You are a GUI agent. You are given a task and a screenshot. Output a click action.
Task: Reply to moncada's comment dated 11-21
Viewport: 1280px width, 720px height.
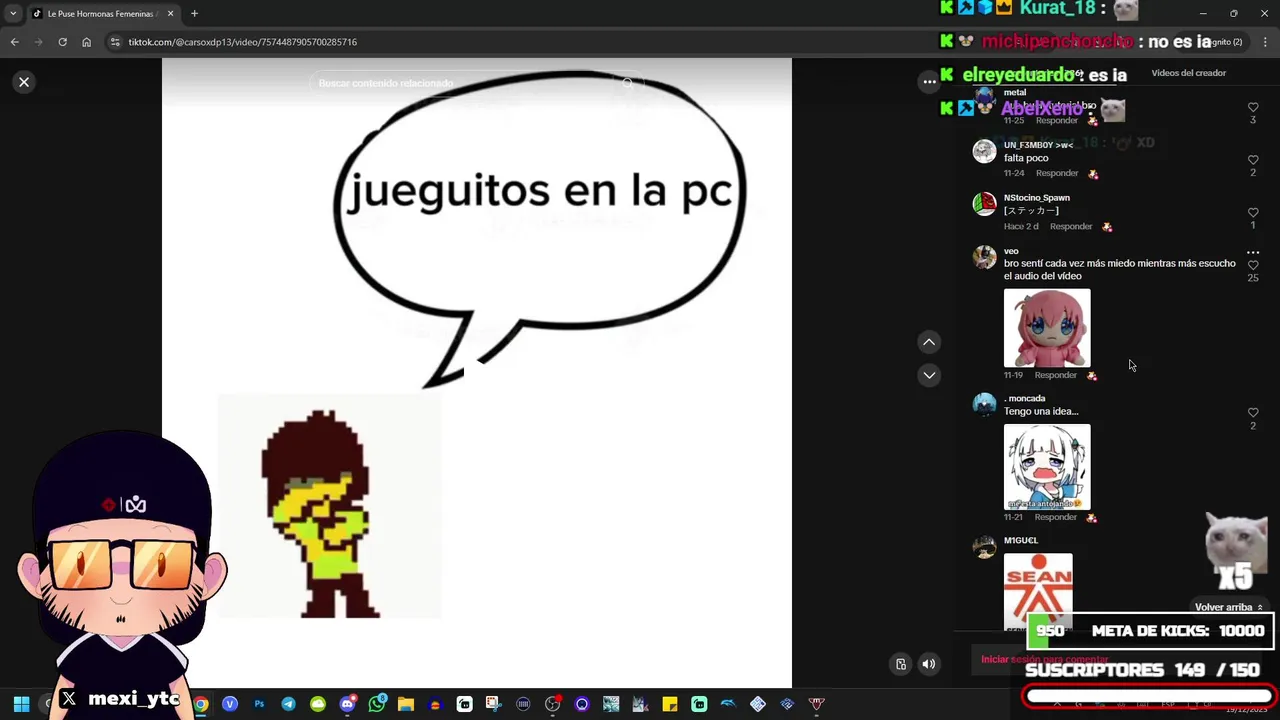(1056, 517)
